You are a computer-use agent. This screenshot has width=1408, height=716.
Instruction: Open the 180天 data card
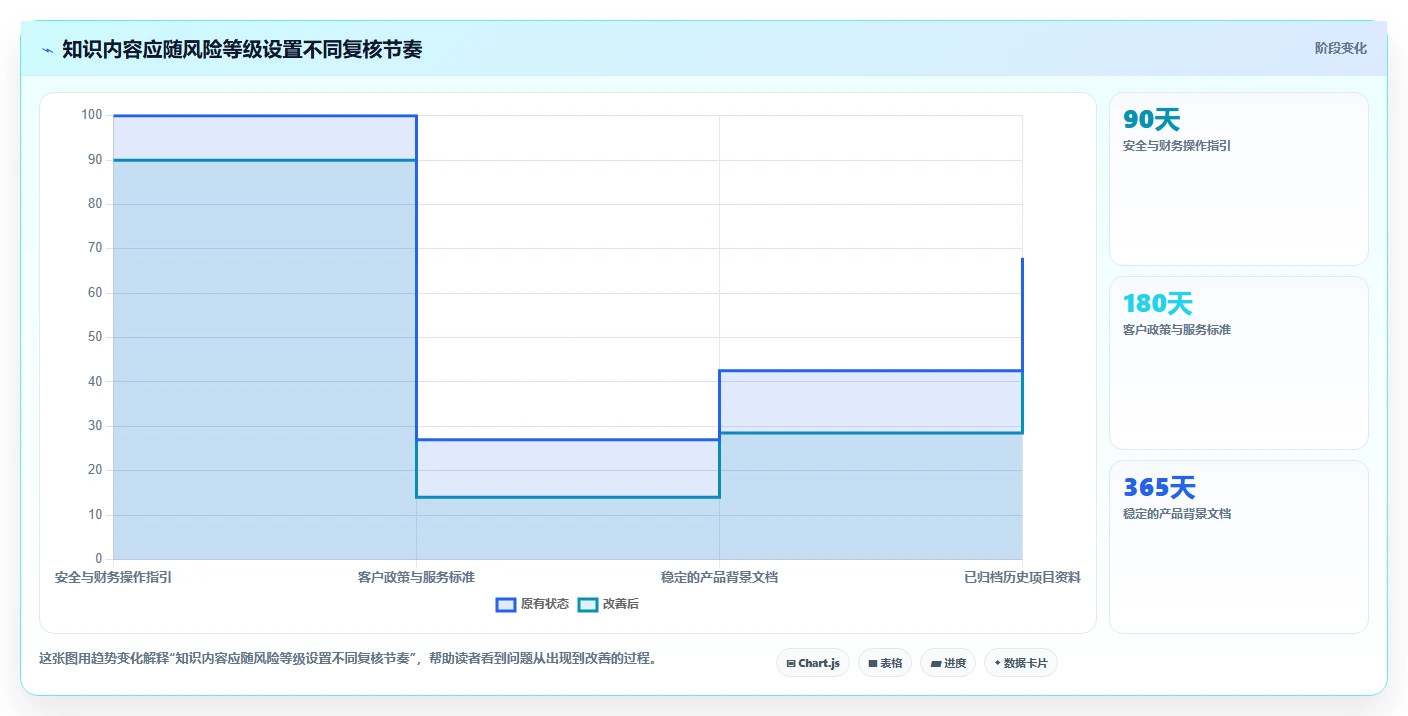1239,363
